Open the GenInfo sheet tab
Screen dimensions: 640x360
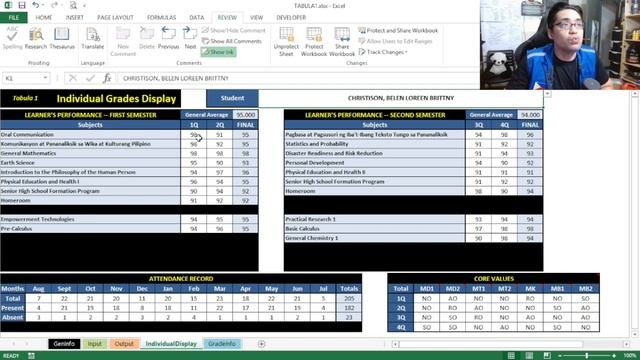64,344
